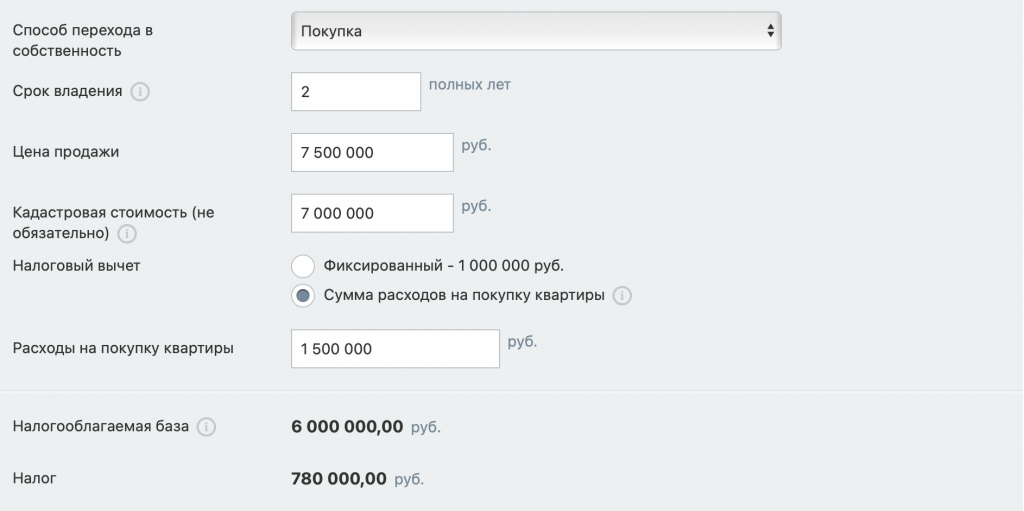
Task: Click the Расходы на покупку квартиры label
Action: coord(123,349)
